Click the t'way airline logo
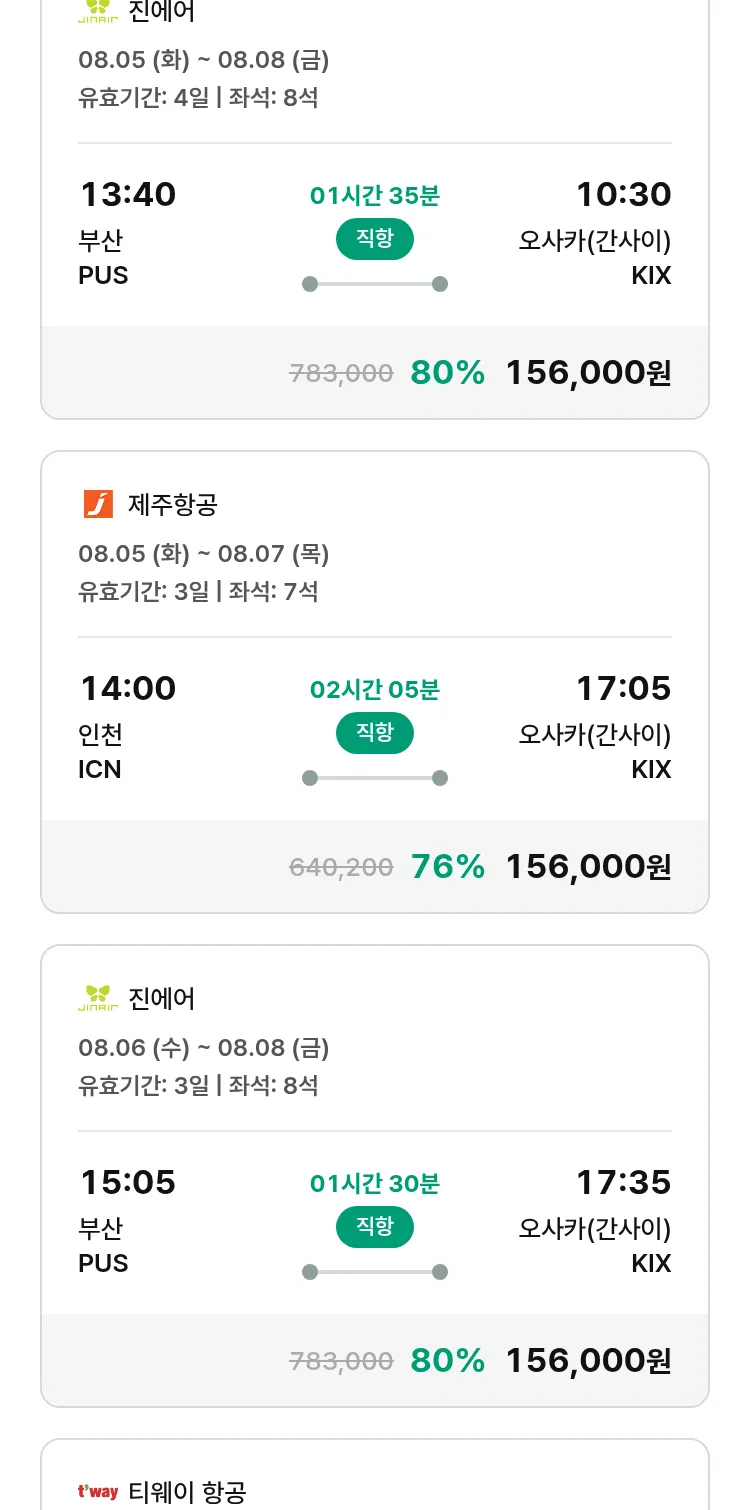The width and height of the screenshot is (750, 1510). 98,1492
